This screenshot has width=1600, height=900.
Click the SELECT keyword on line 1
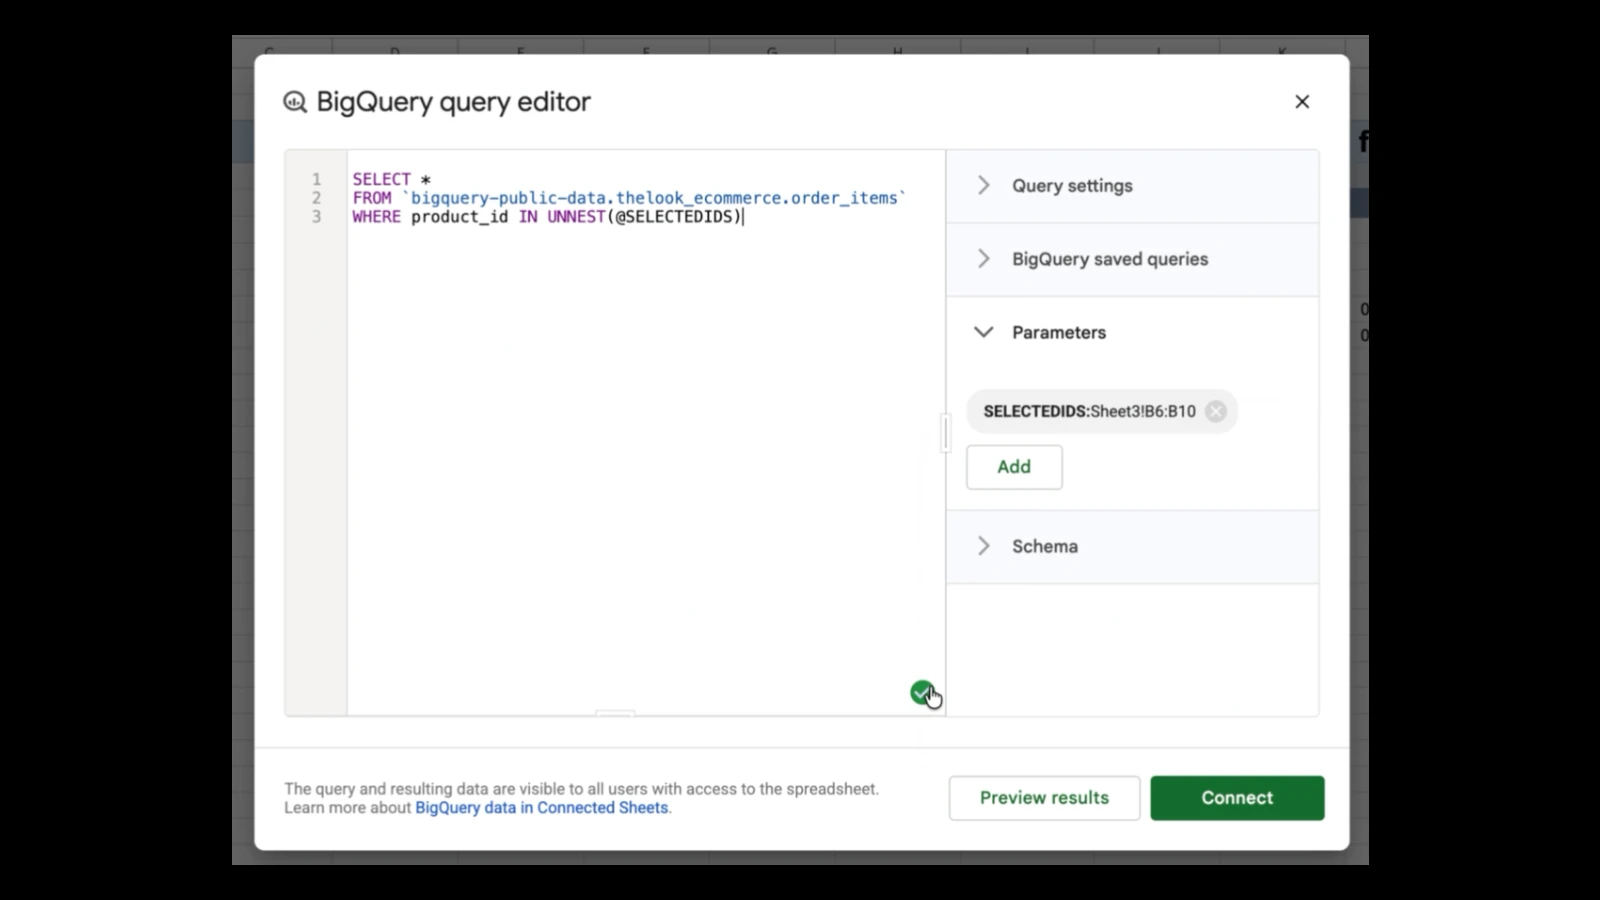coord(381,179)
